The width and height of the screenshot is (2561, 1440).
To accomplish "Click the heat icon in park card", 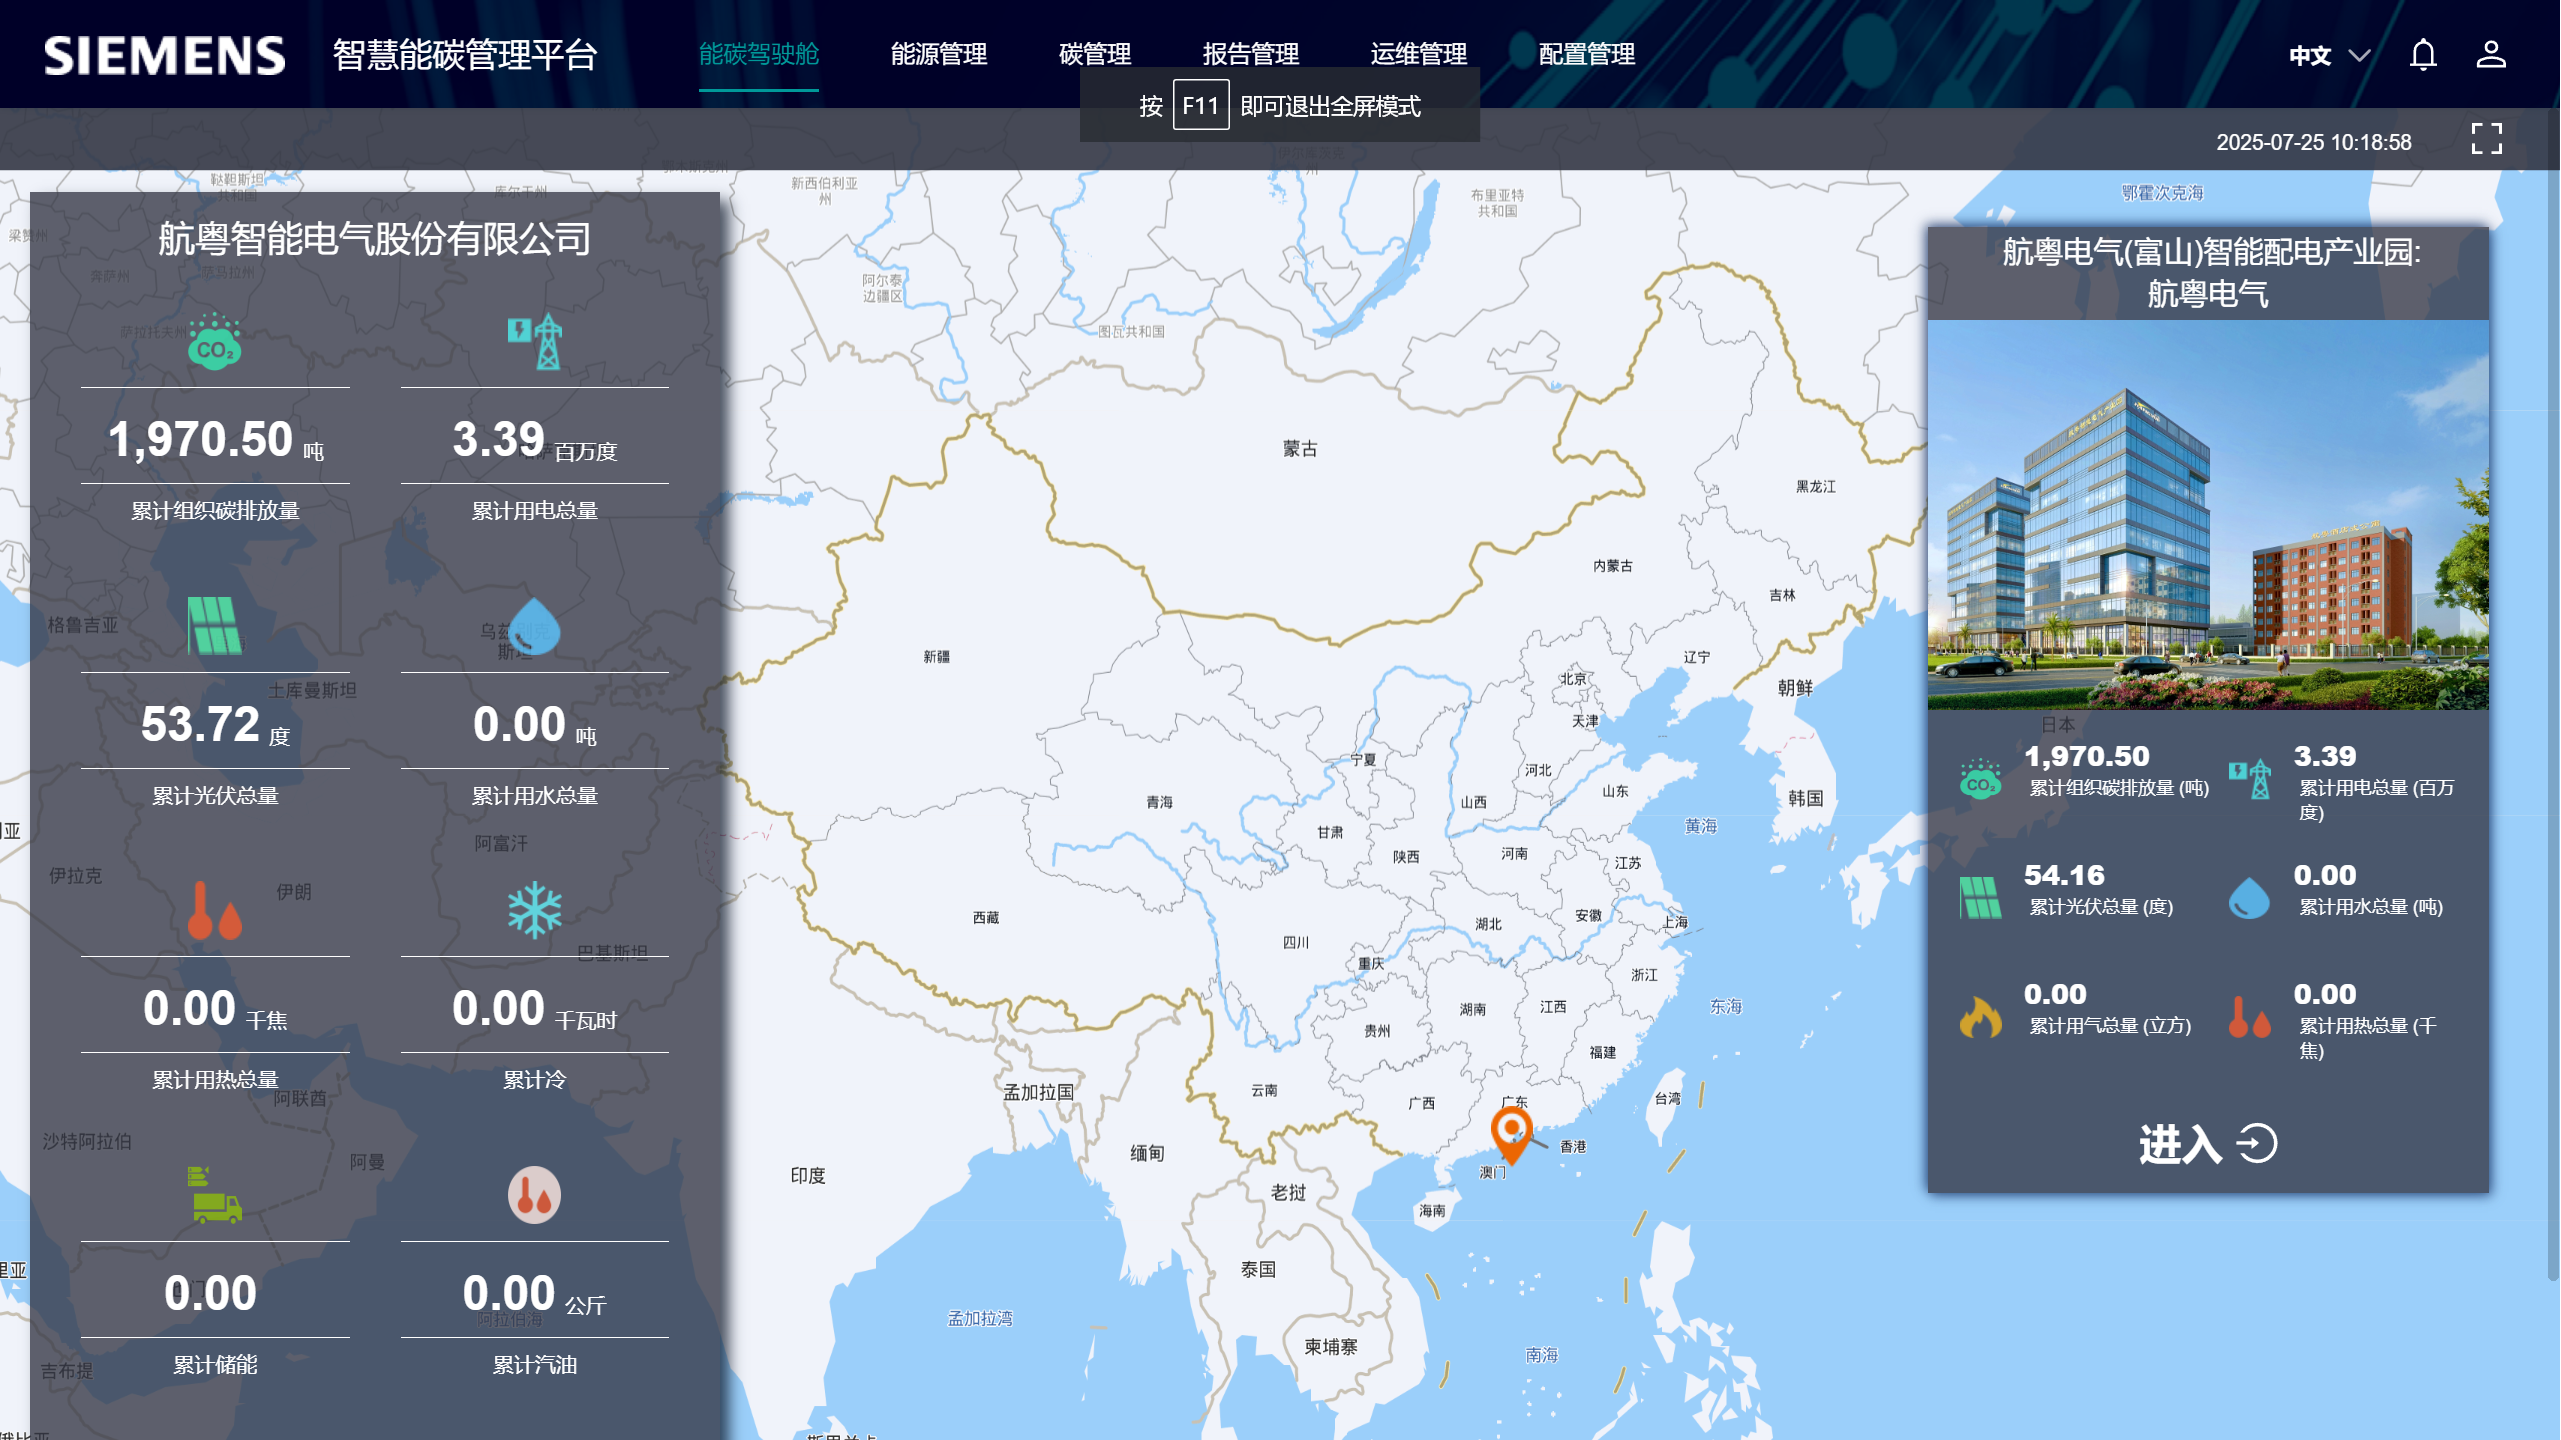I will pos(2250,1017).
